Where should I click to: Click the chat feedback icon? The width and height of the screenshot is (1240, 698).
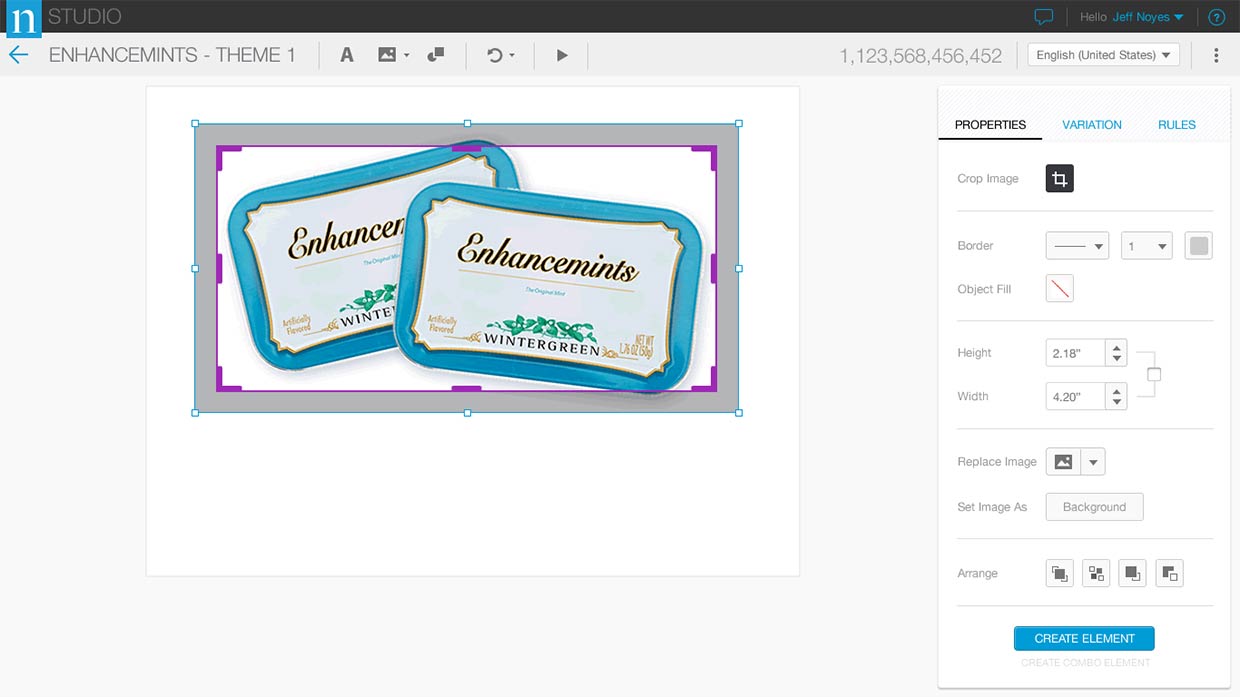click(1044, 17)
